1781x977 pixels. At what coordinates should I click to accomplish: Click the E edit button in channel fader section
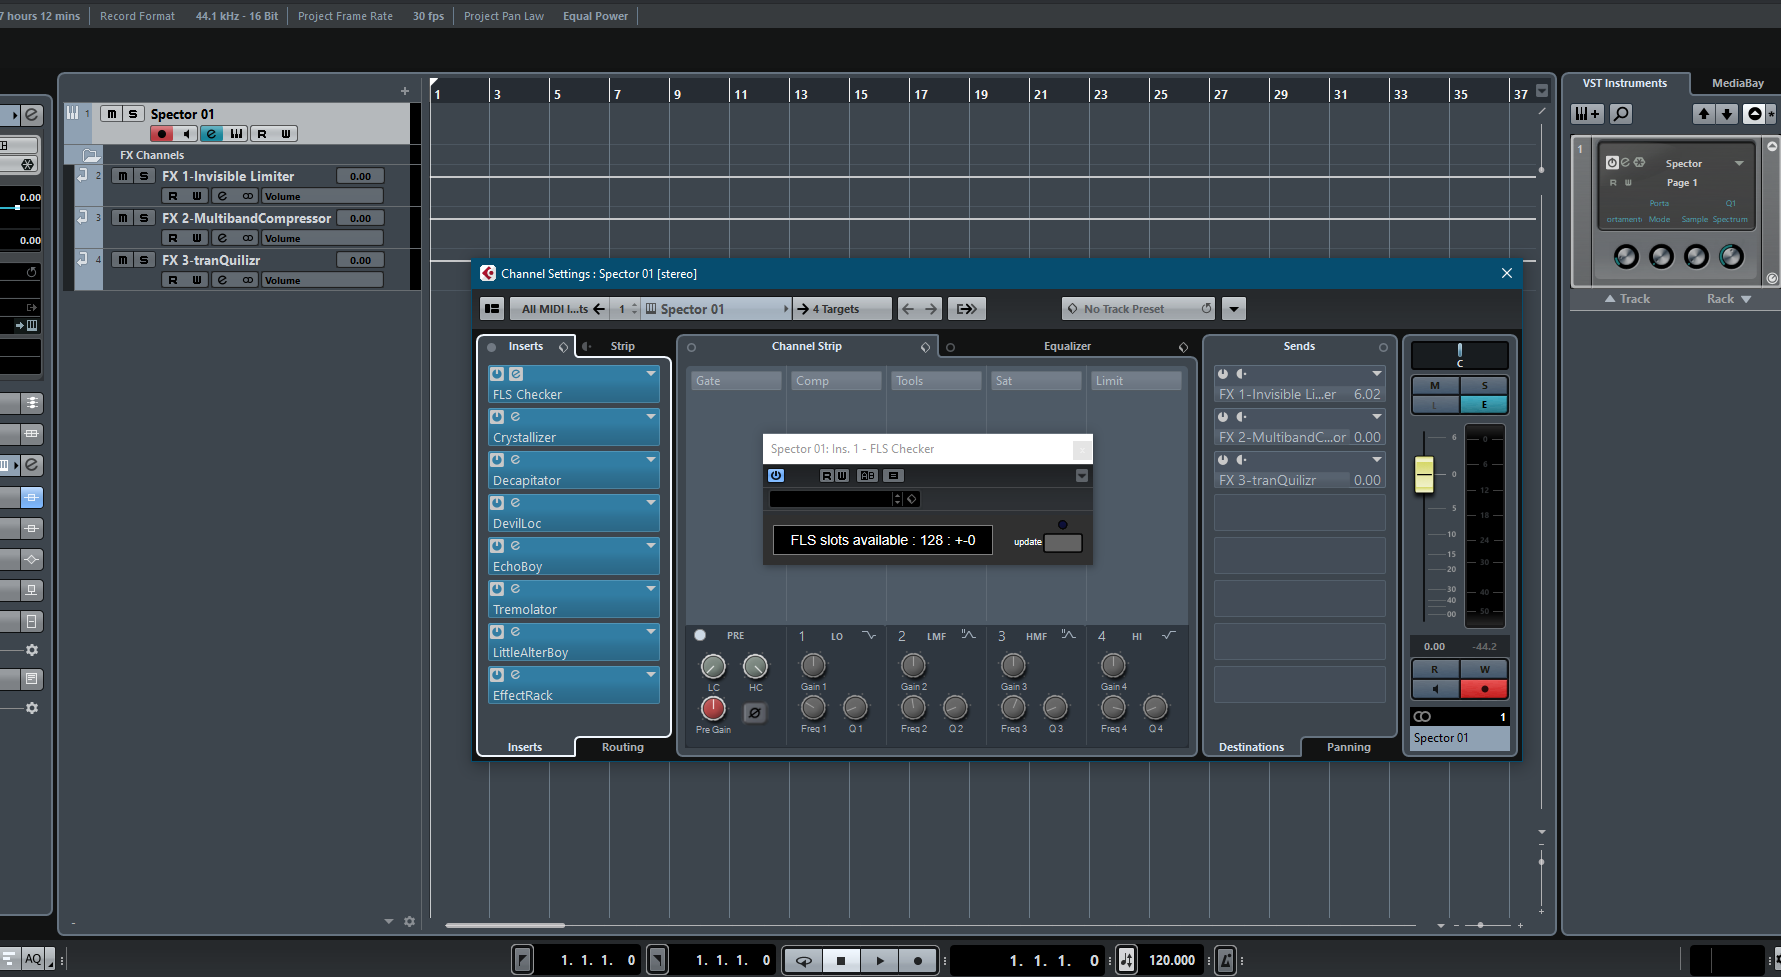pos(1485,405)
